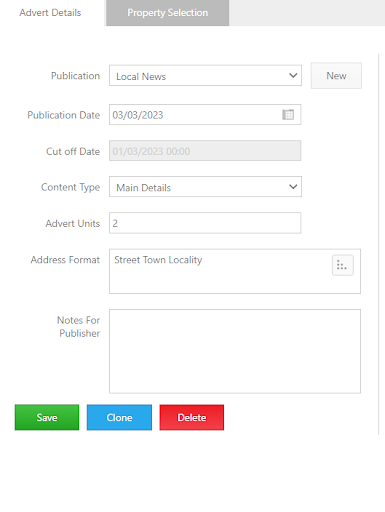385x512 pixels.
Task: Click the Address Format label
Action: [65, 260]
